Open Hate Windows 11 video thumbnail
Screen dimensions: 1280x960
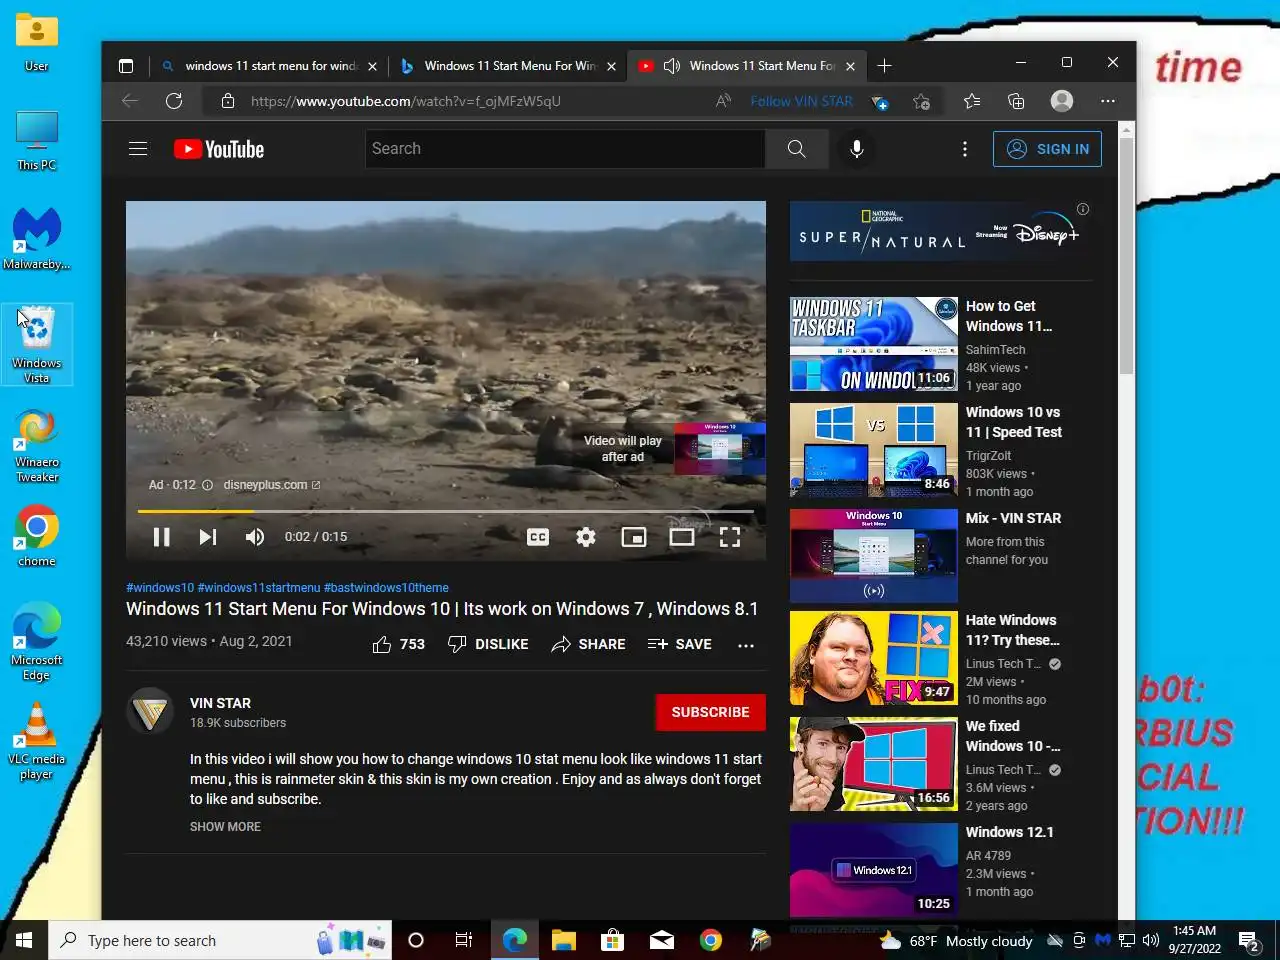[874, 658]
